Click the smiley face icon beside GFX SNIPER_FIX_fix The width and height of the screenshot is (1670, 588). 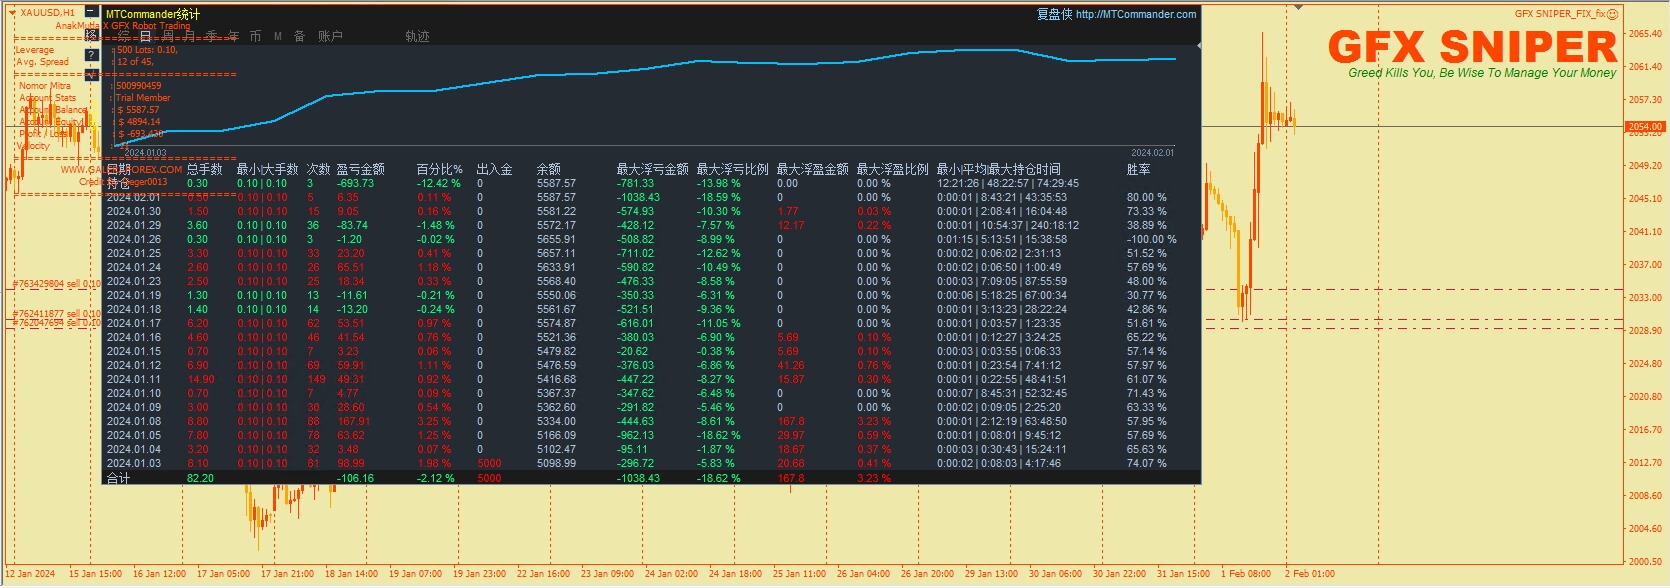(1612, 14)
